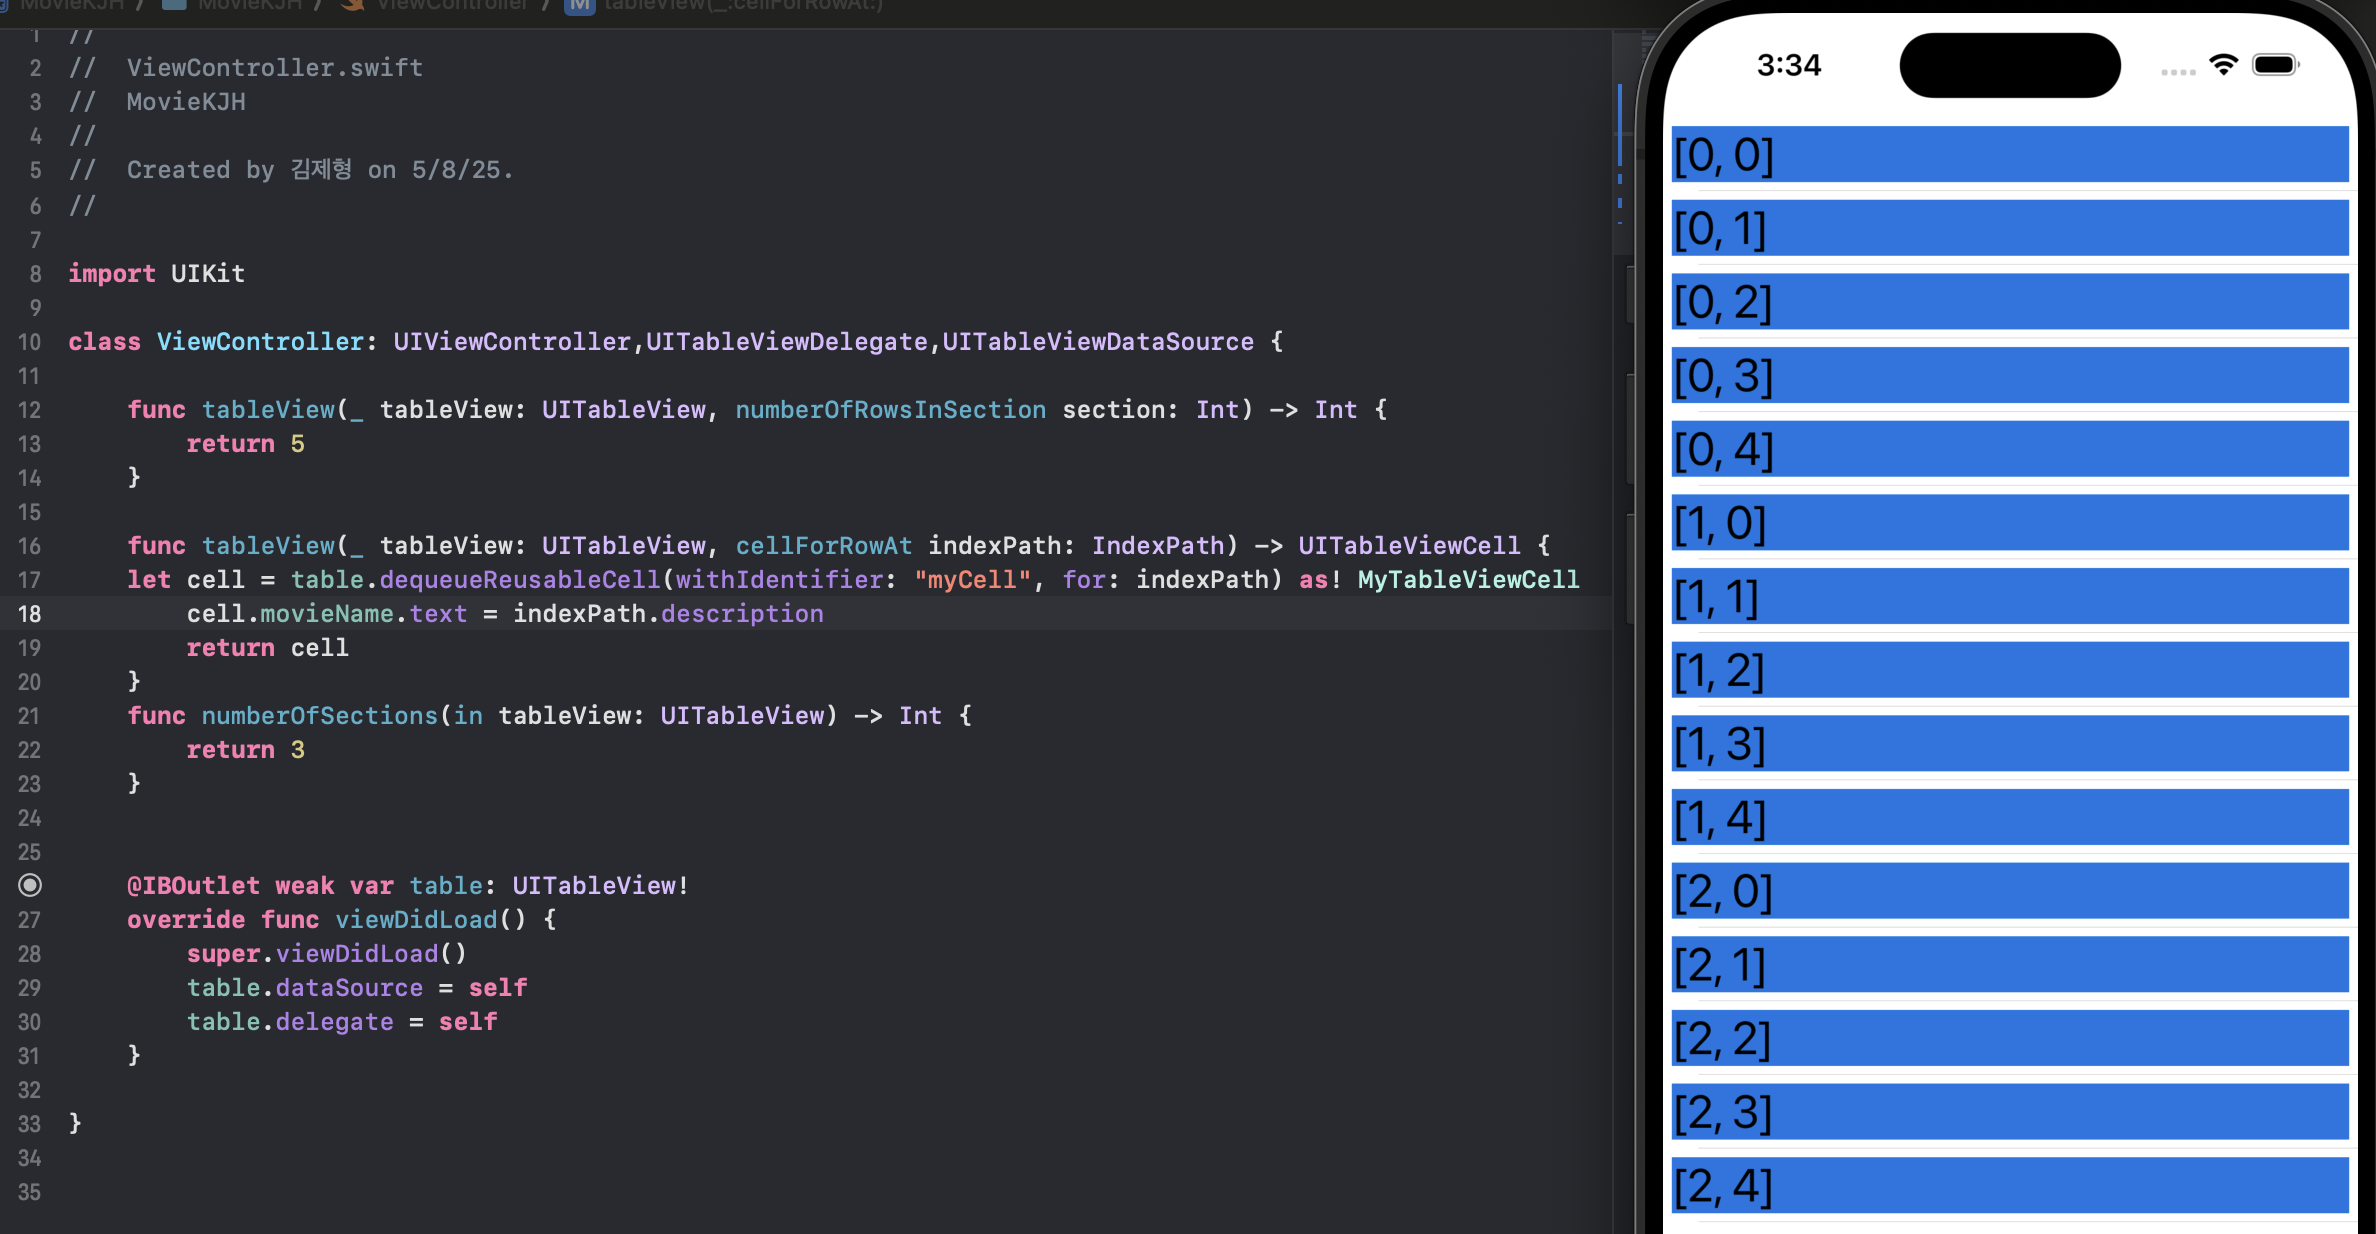Click the battery icon in simulator status bar
The height and width of the screenshot is (1234, 2376).
click(x=2275, y=65)
